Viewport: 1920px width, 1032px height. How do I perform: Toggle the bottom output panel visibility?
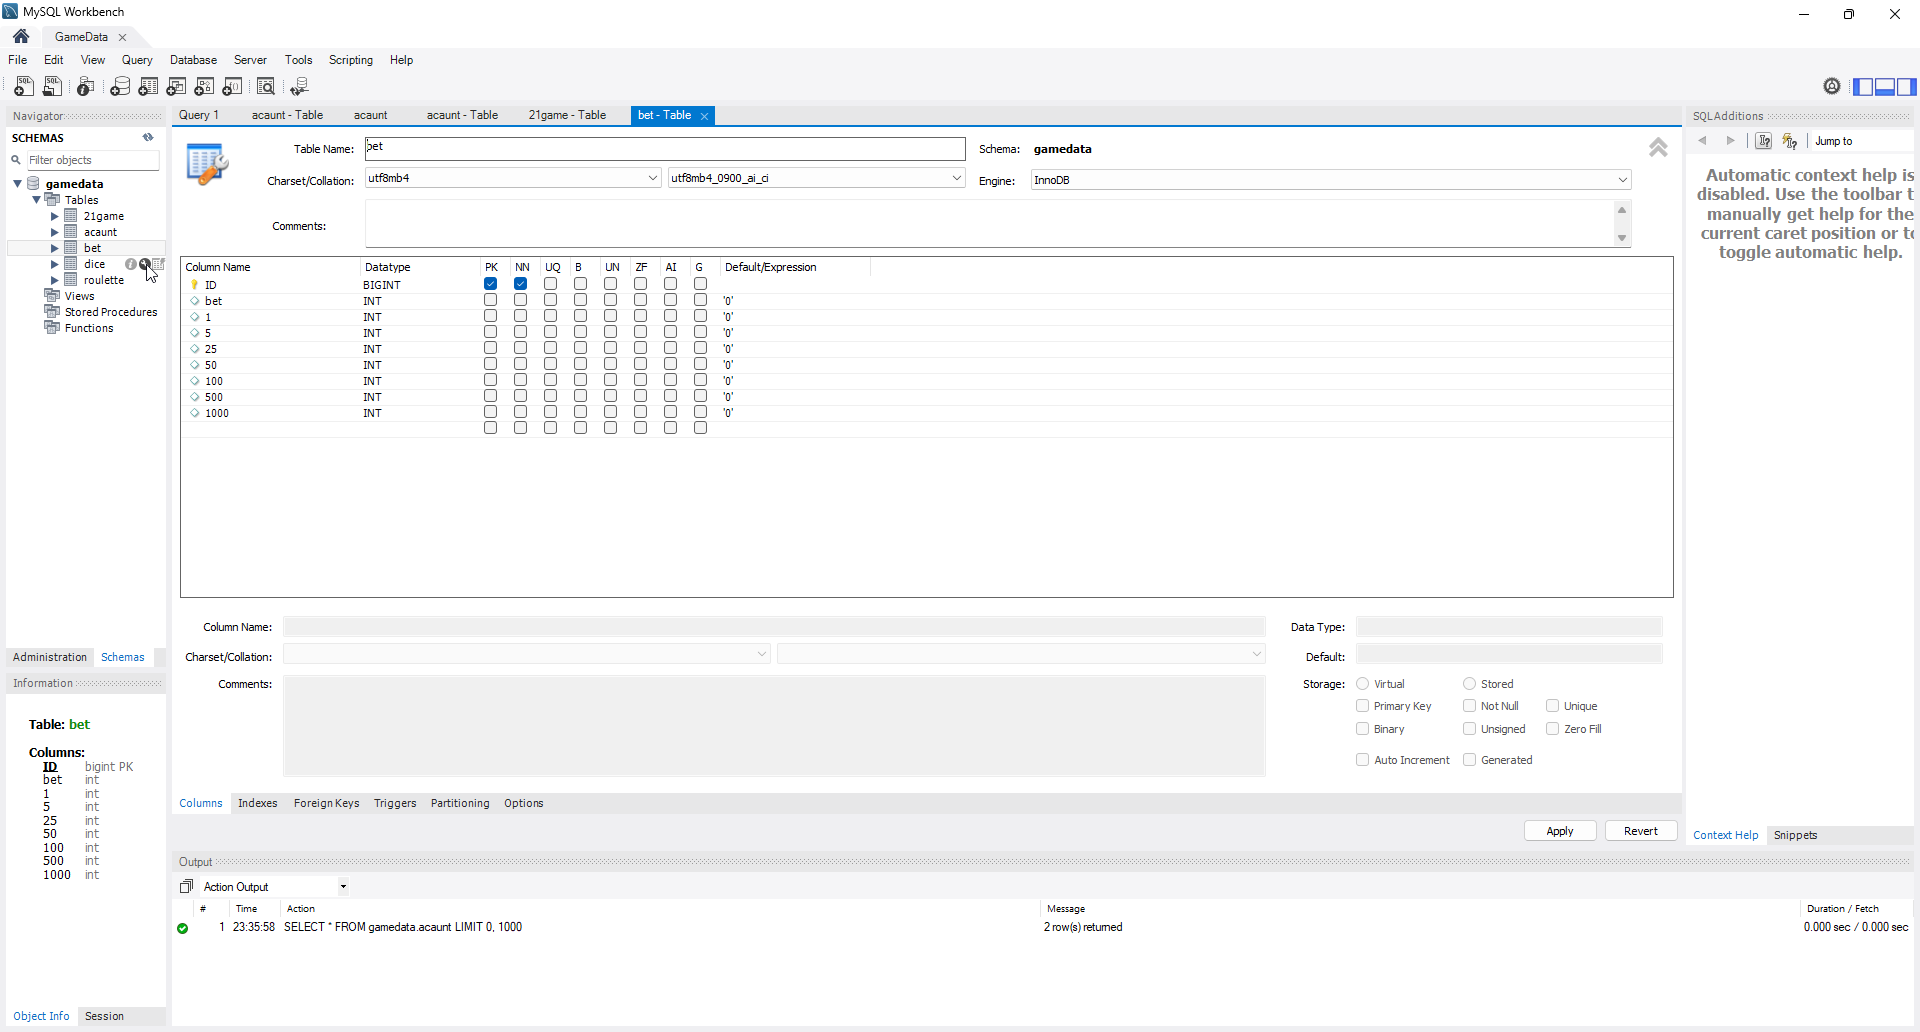tap(1884, 87)
